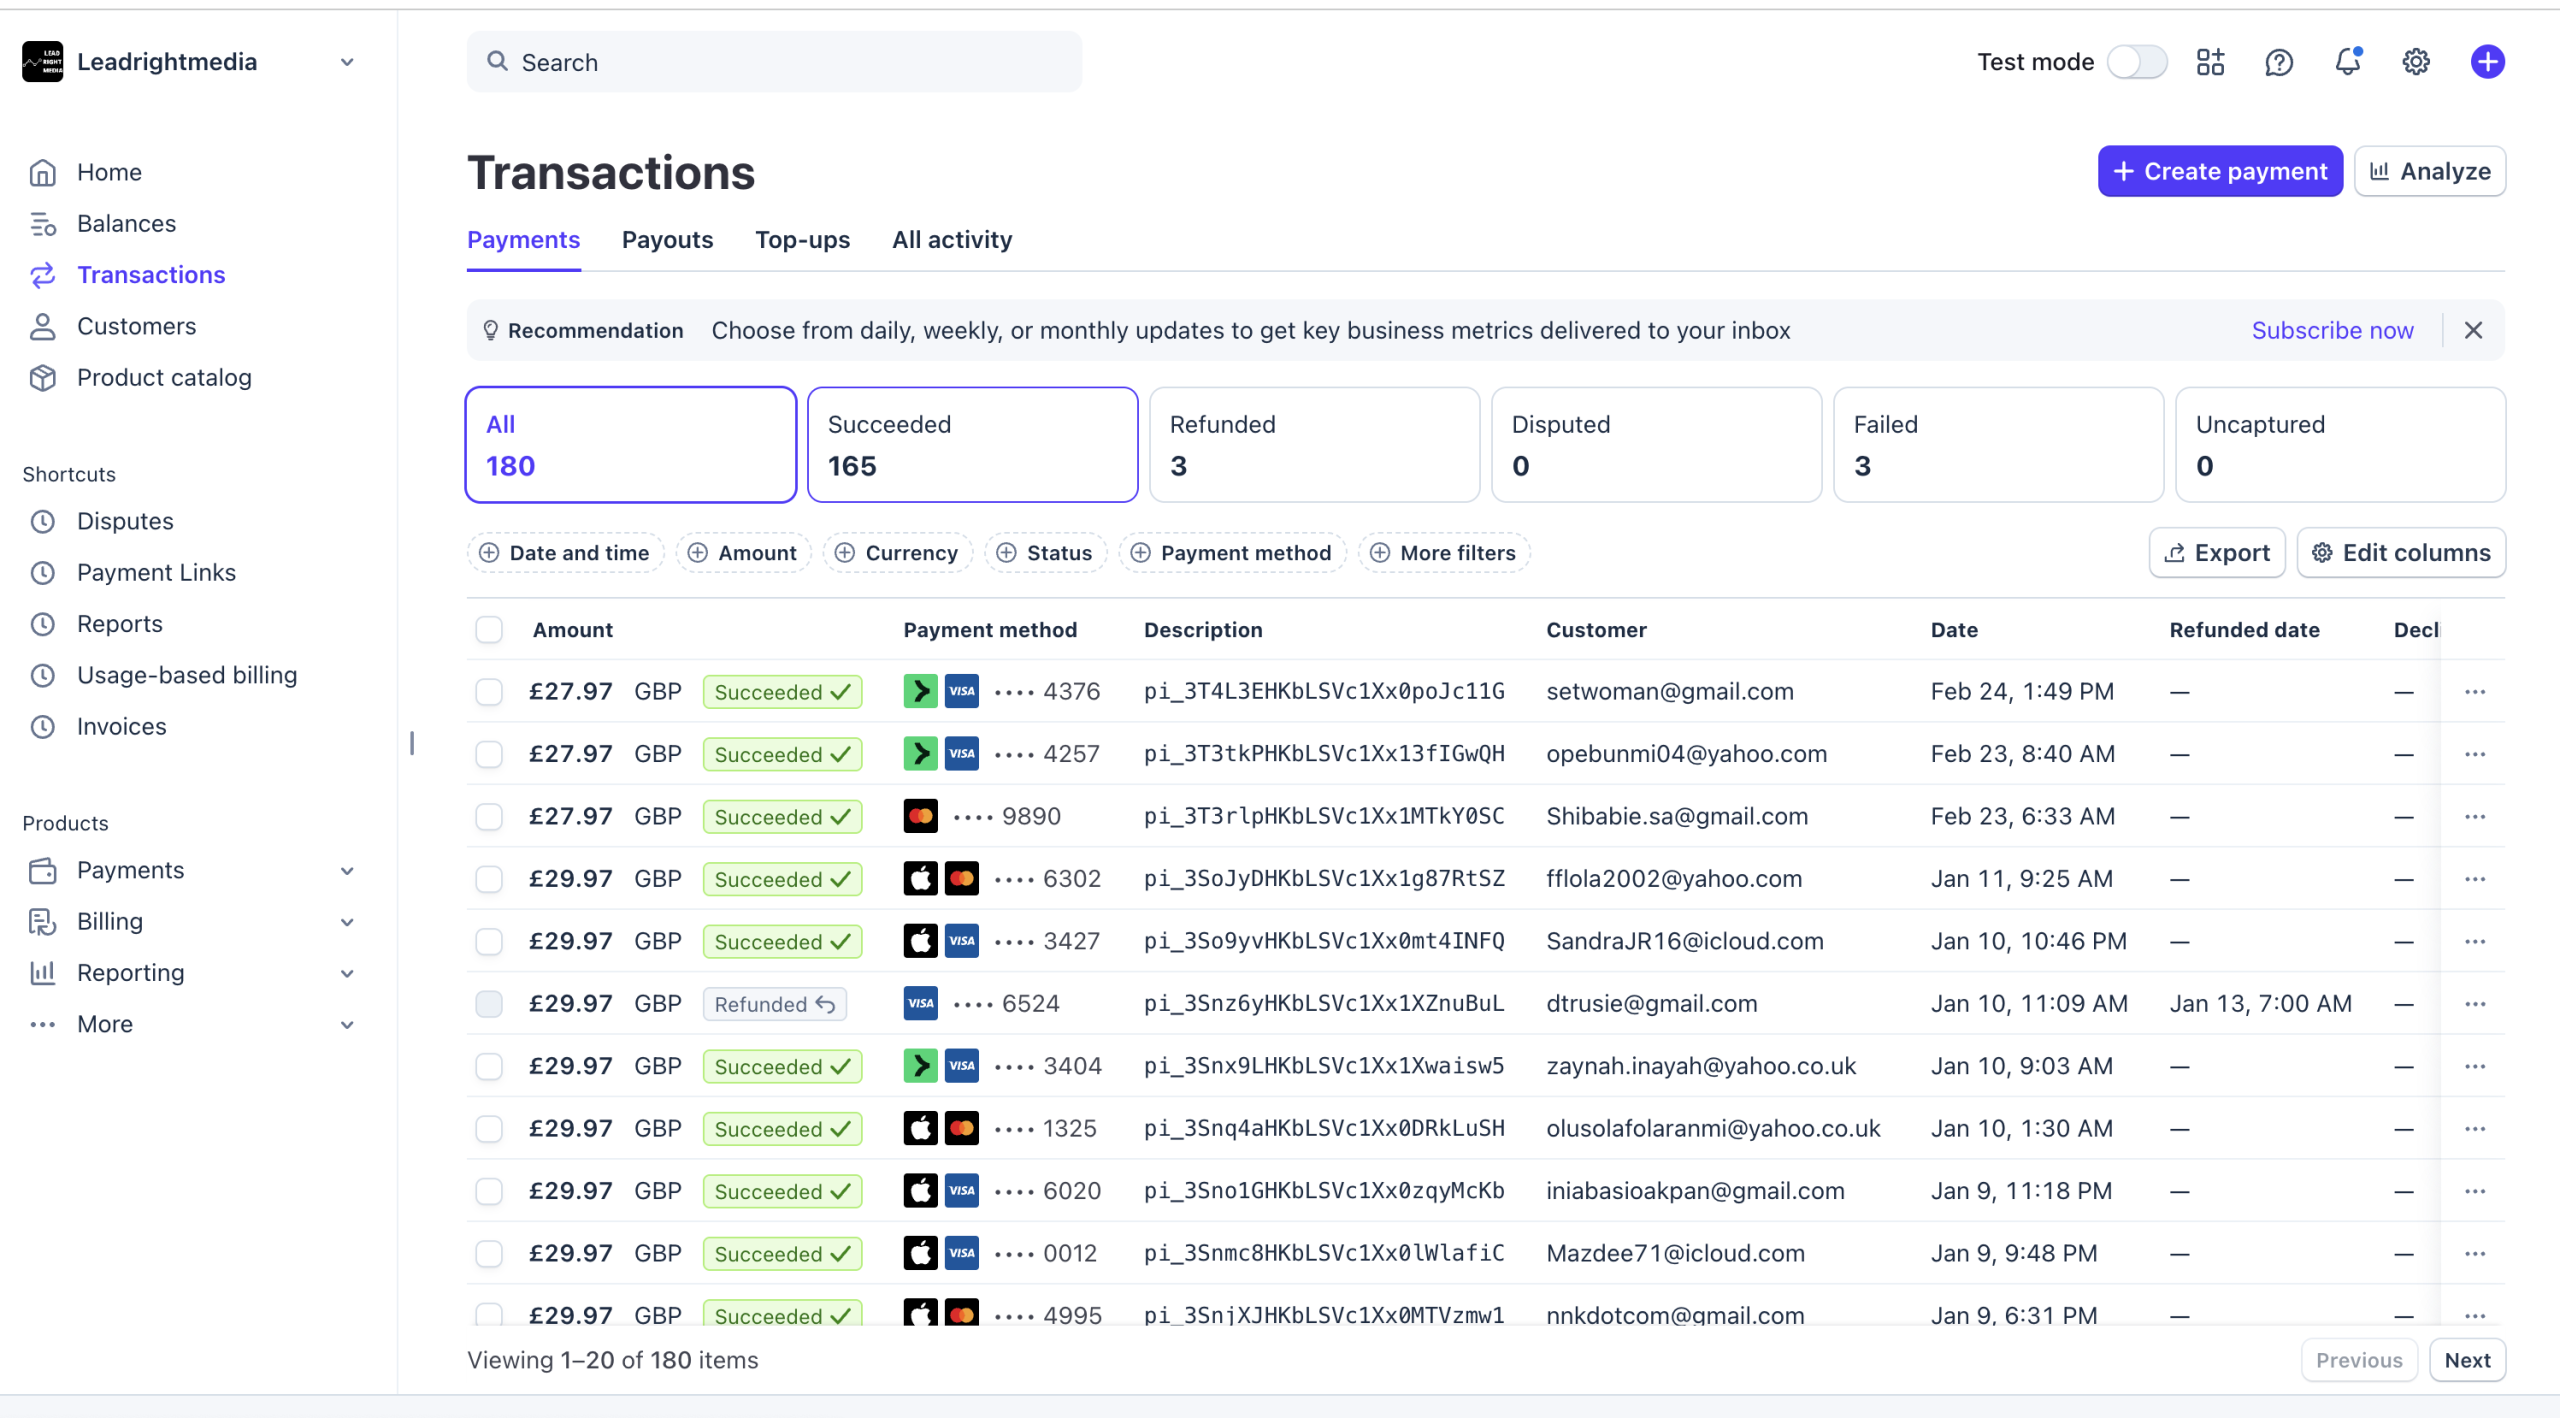Open Balances from the sidebar
This screenshot has width=2560, height=1418.
(x=126, y=223)
